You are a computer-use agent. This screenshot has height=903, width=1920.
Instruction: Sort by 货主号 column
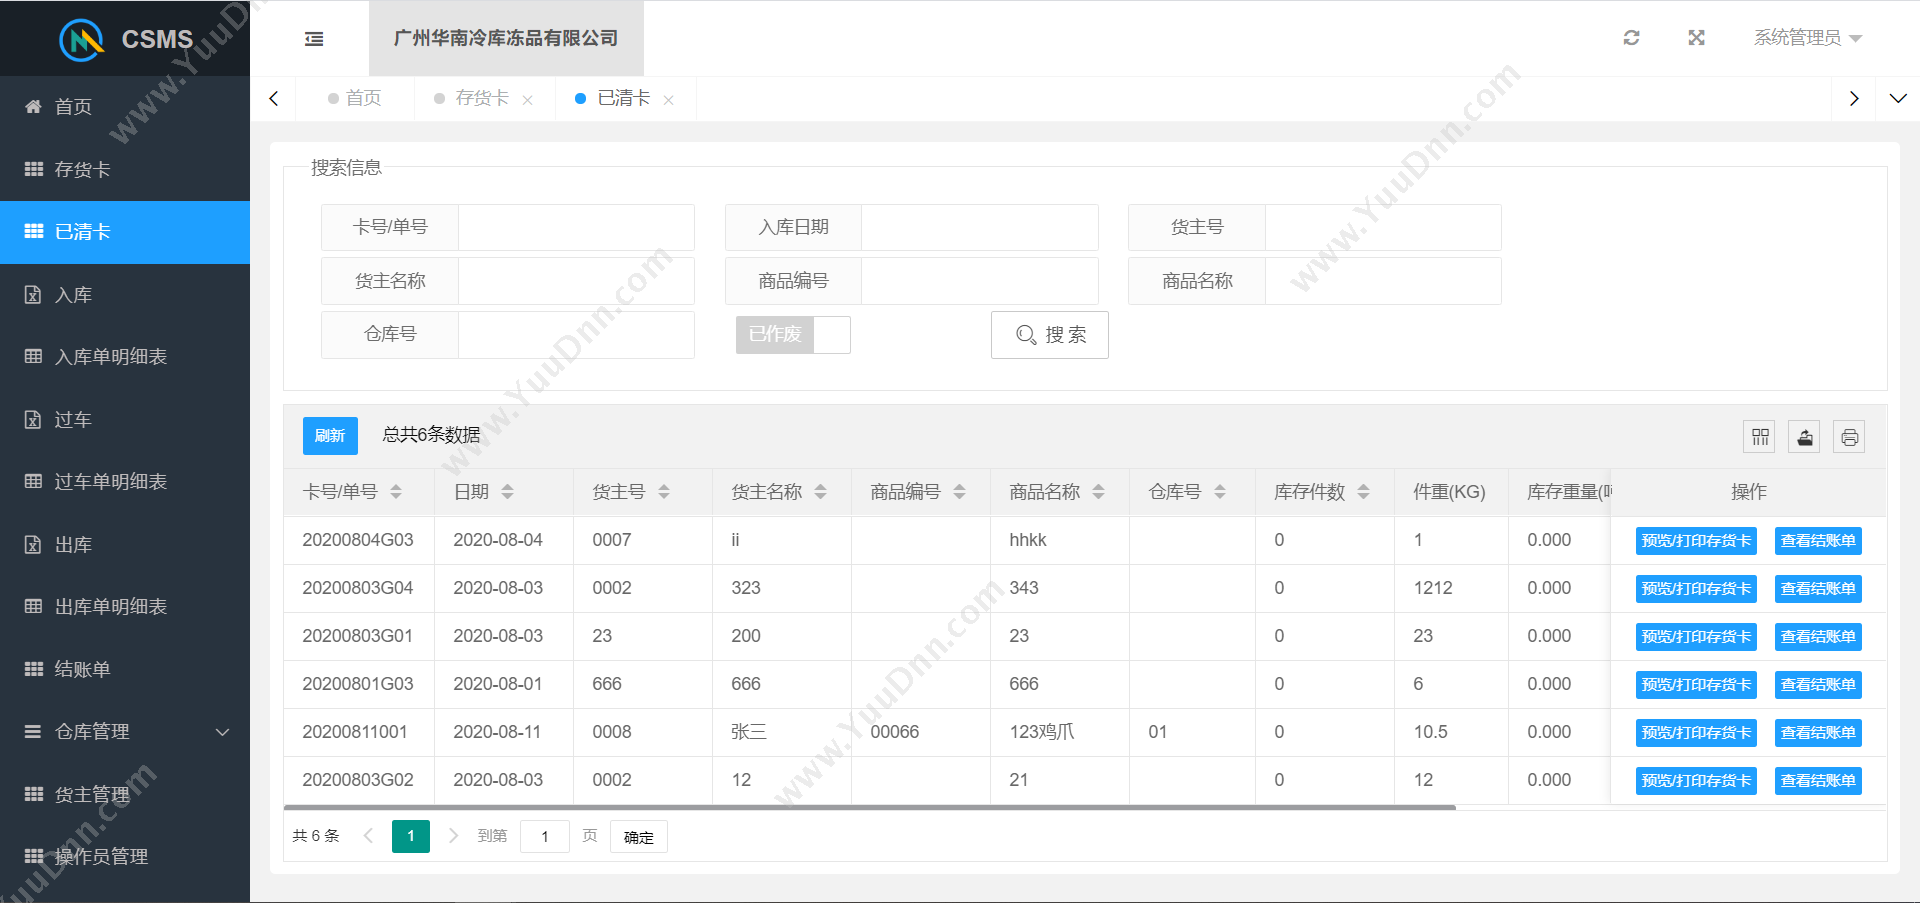pyautogui.click(x=664, y=492)
